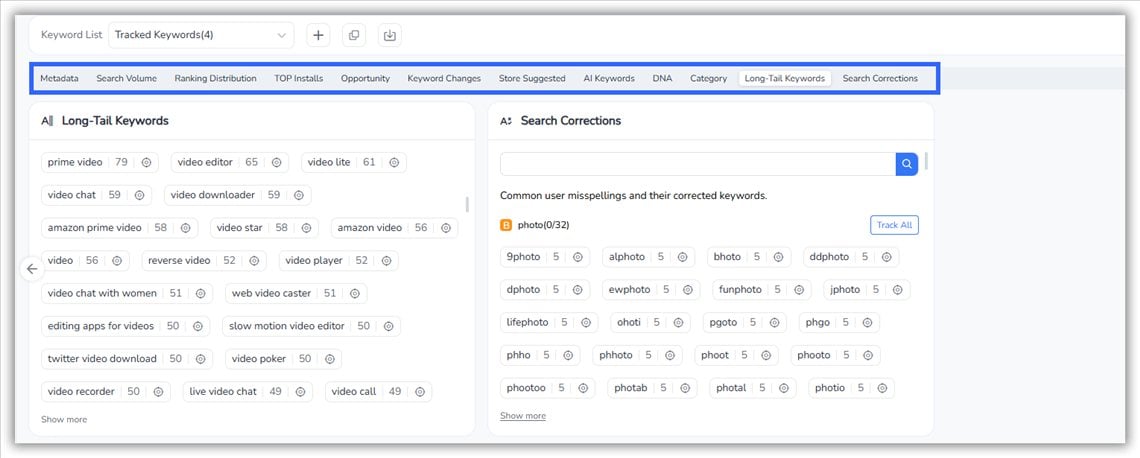The width and height of the screenshot is (1140, 458).
Task: Track the 'video editor' keyword target icon
Action: point(276,163)
